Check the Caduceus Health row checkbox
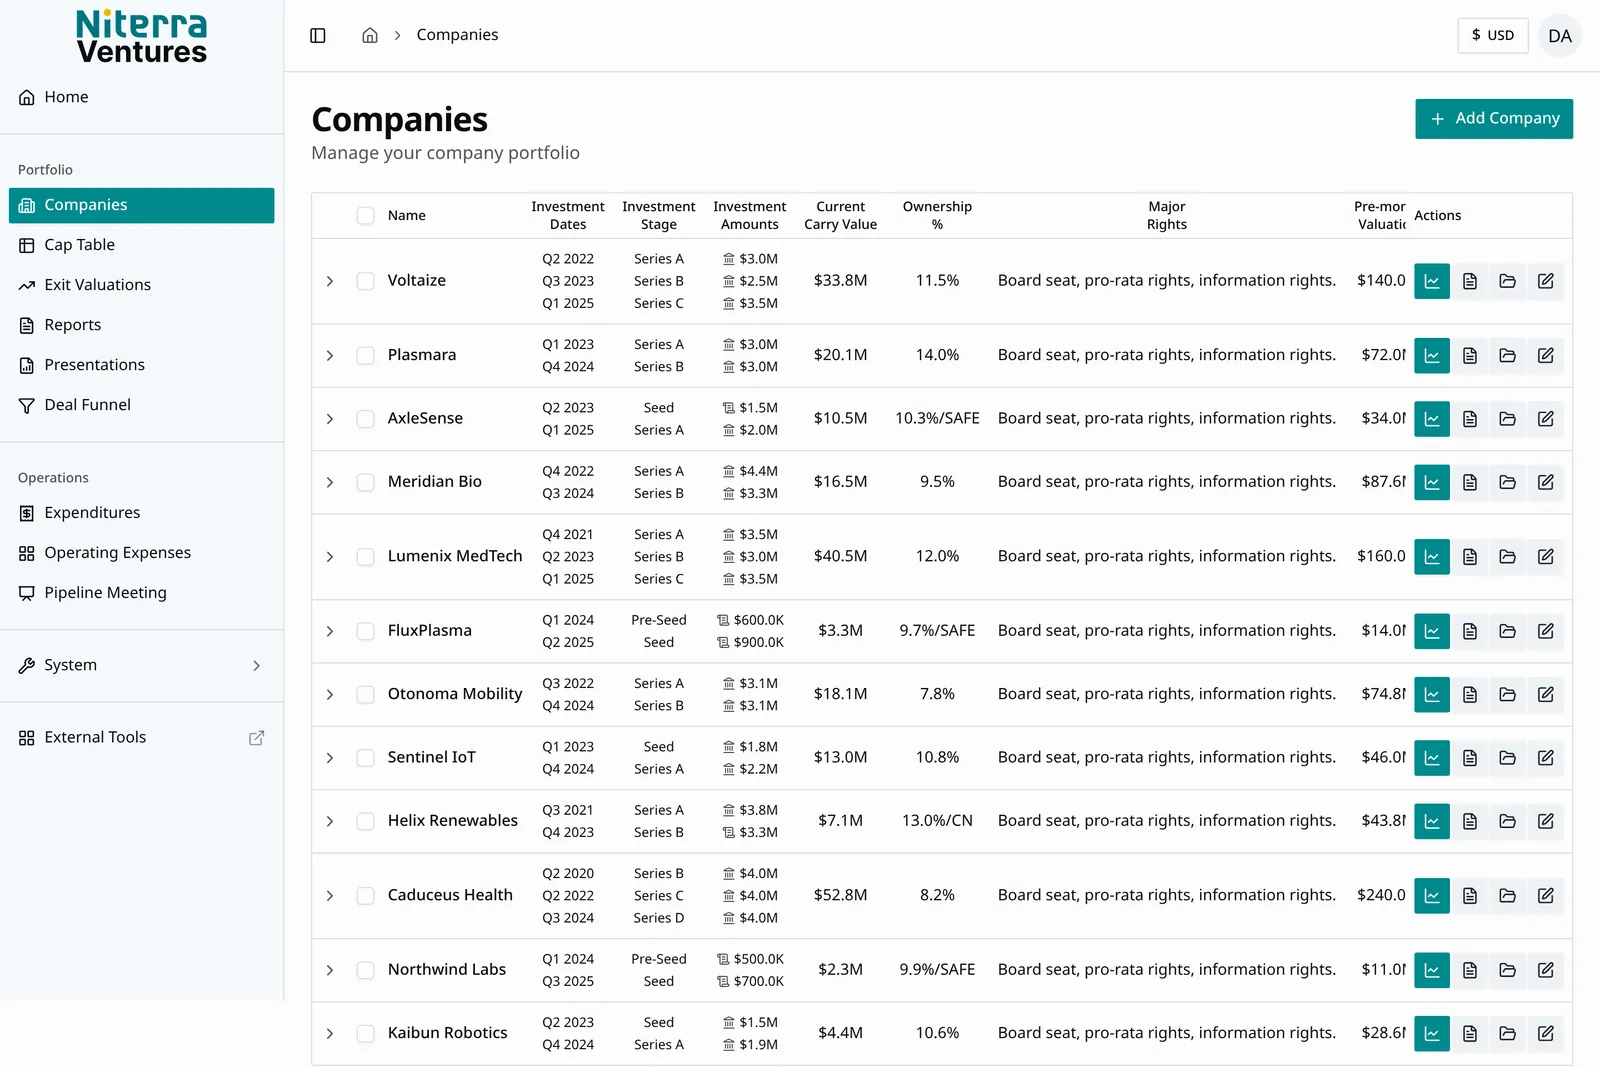Viewport: 1600px width, 1067px height. click(x=366, y=896)
